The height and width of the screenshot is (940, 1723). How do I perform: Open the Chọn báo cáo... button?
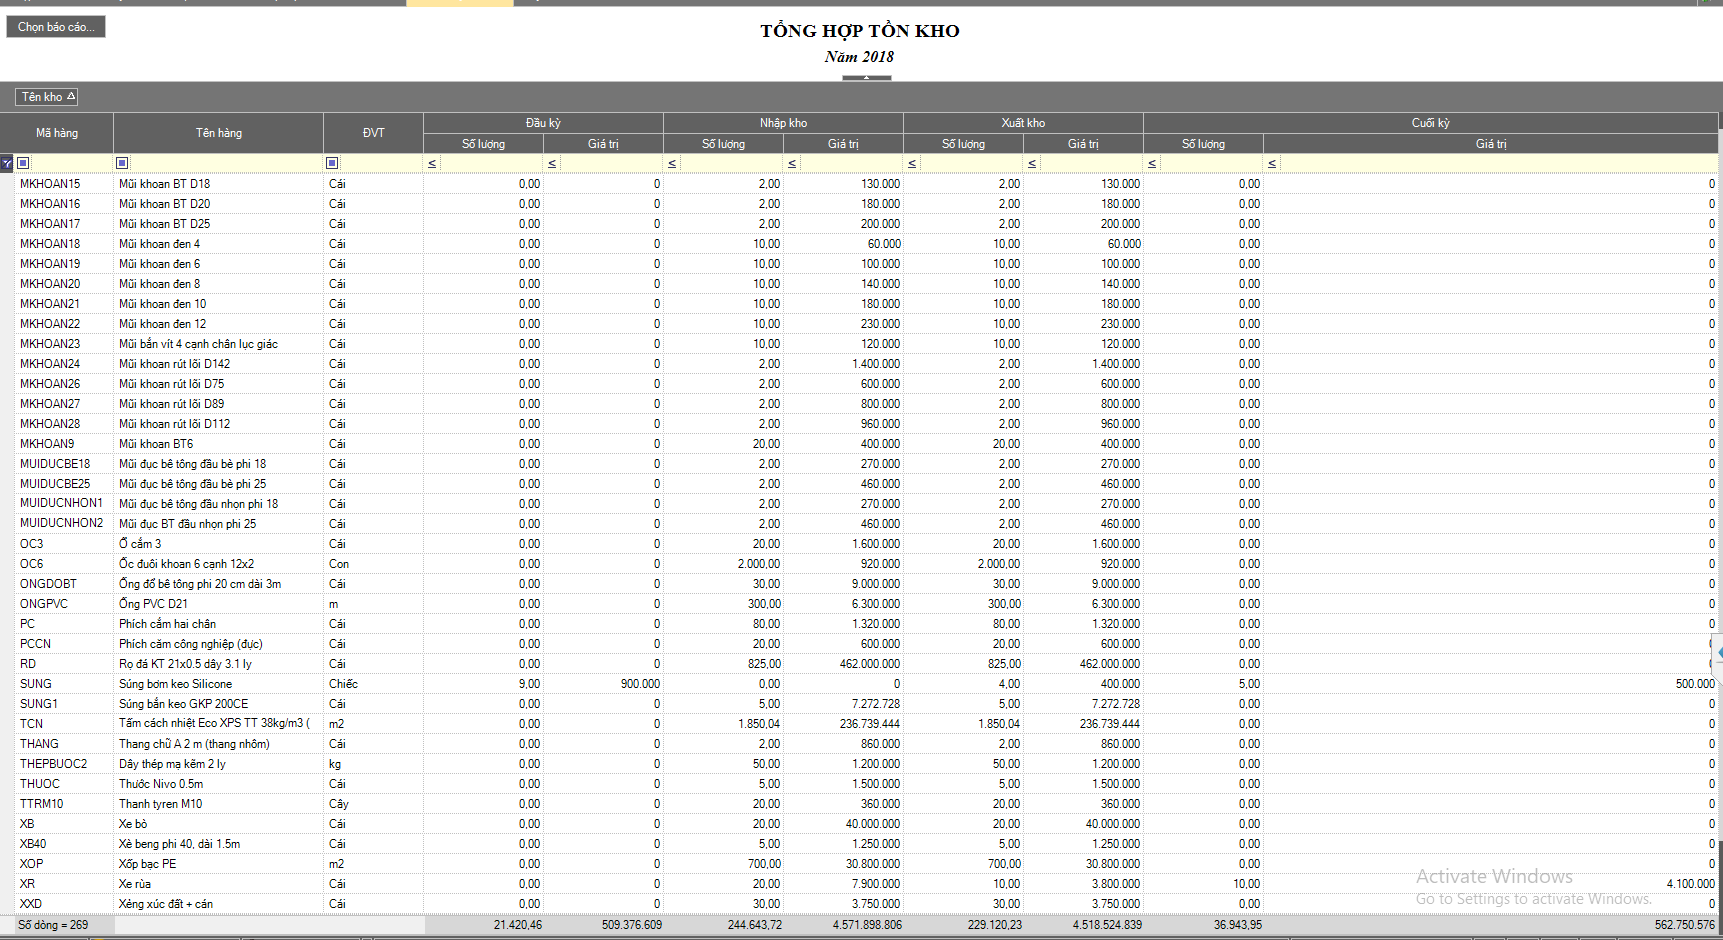(56, 27)
